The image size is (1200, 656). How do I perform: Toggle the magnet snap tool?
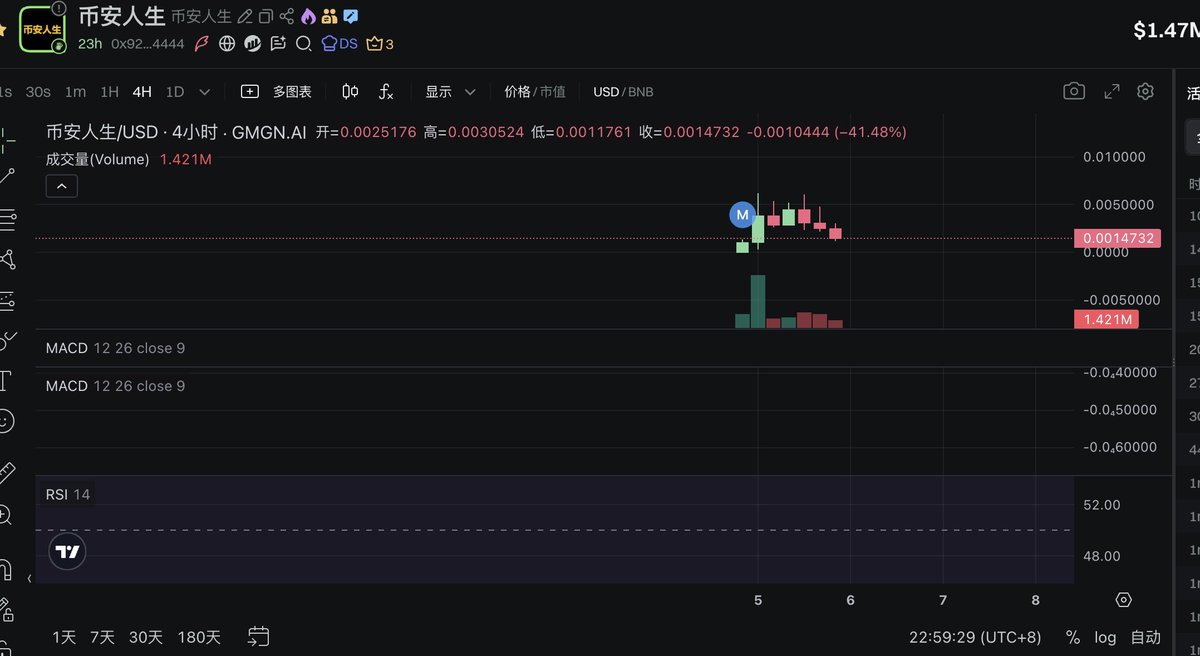tap(5, 570)
